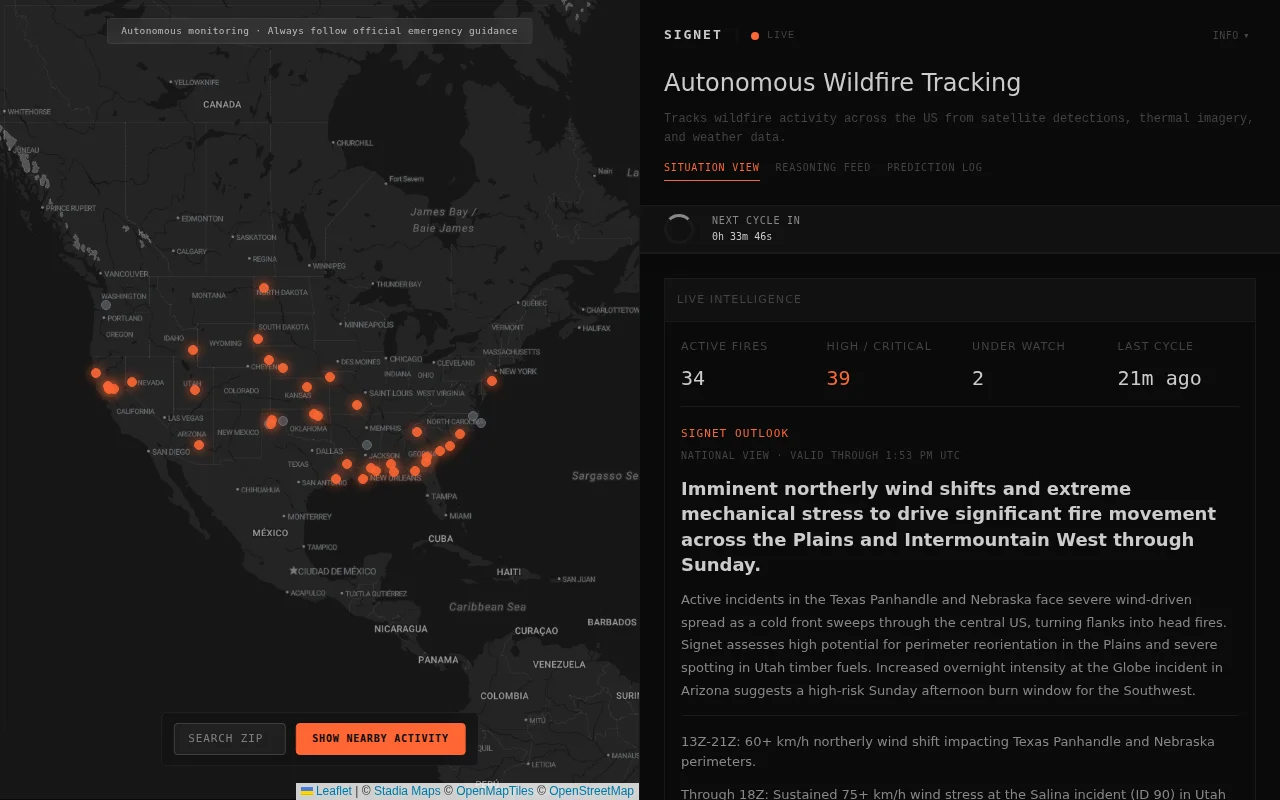This screenshot has height=800, width=1280.
Task: Open fire marker southwest of Saint Louis
Action: [x=357, y=405]
